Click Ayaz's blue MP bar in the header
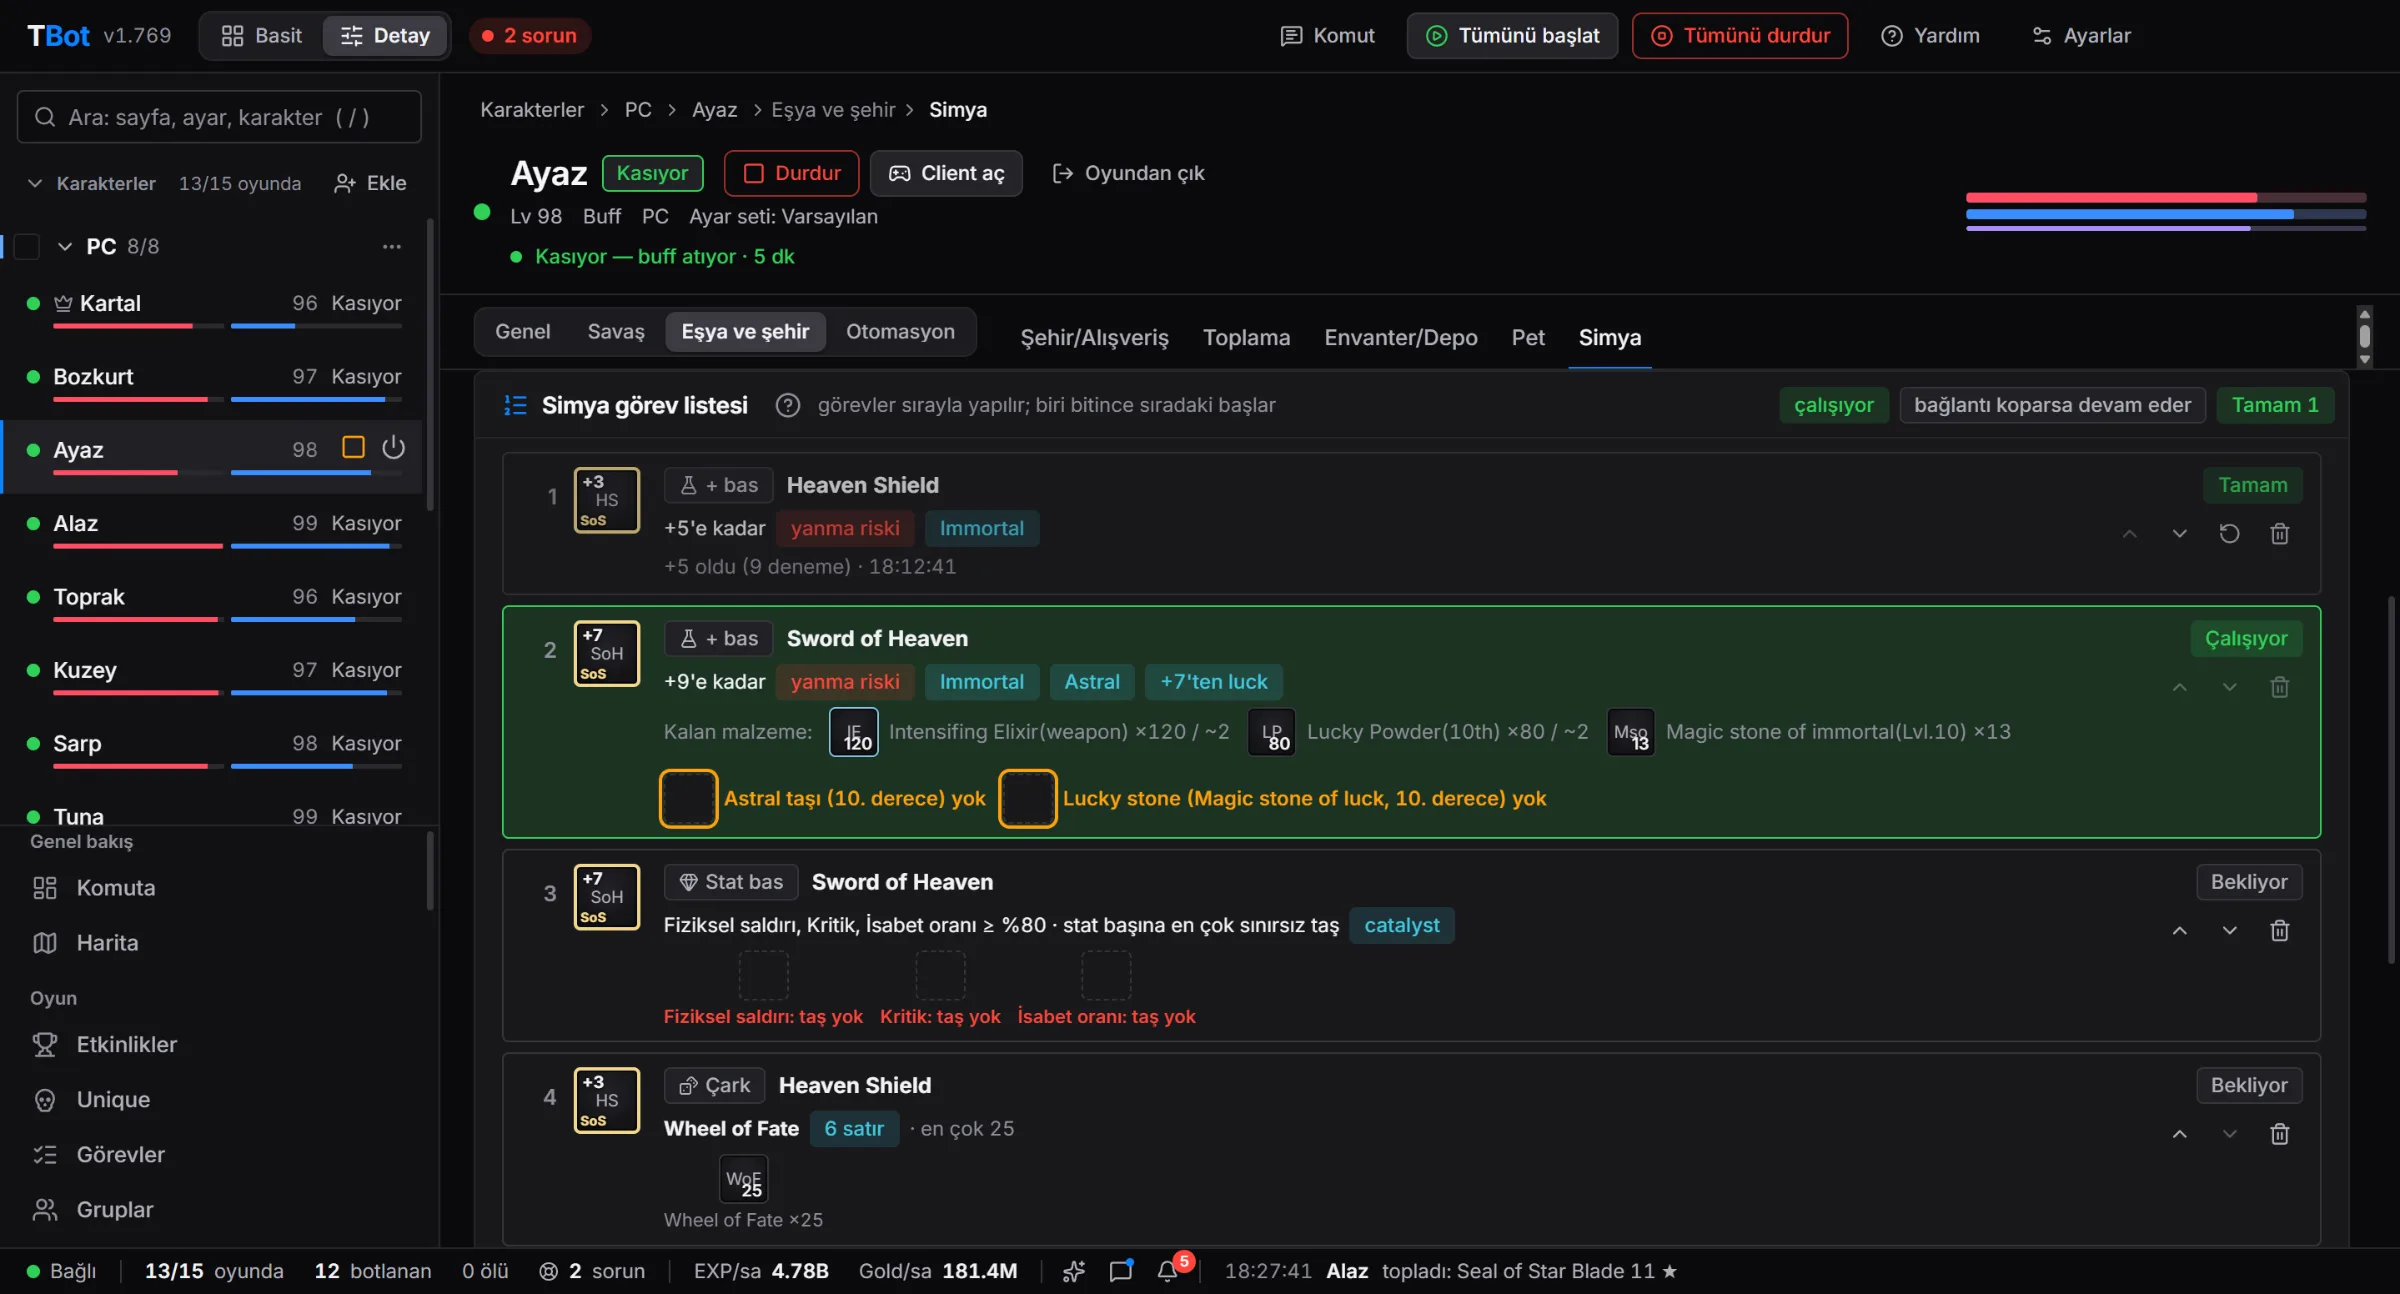The width and height of the screenshot is (2400, 1294). tap(2166, 214)
